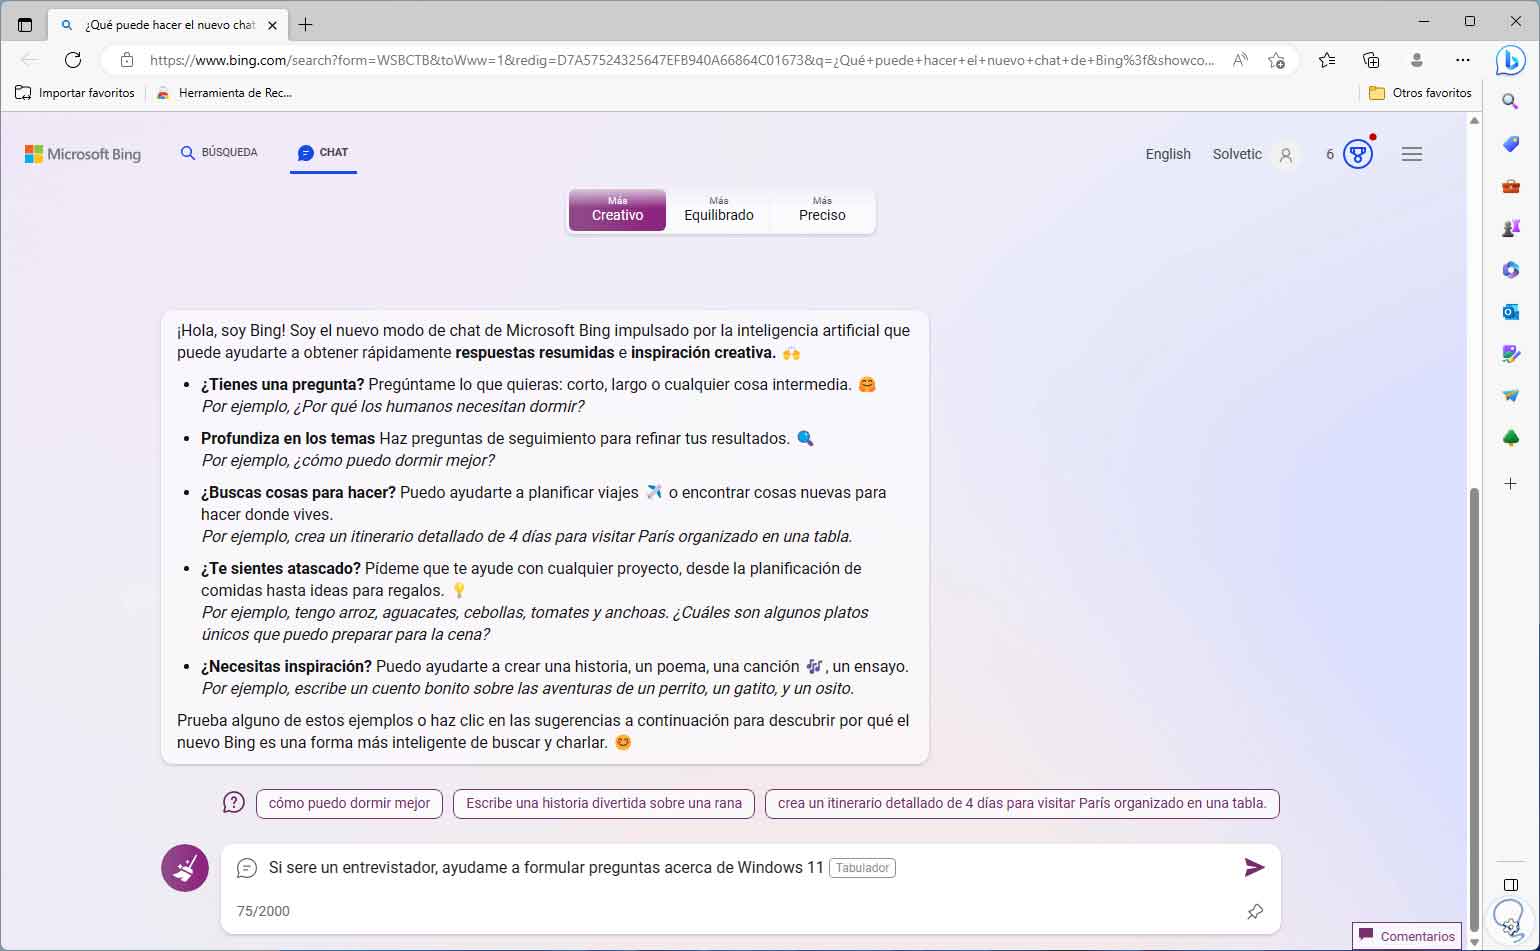
Task: Open the Collections icon in toolbar
Action: coord(1371,60)
